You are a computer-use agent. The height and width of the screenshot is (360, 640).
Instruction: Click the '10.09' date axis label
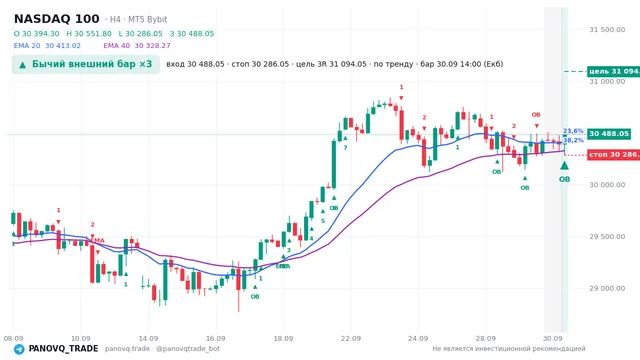pyautogui.click(x=80, y=338)
